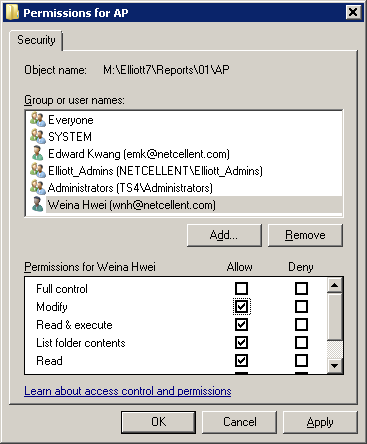Viewport: 367px width, 444px height.
Task: Click the SYSTEM group icon
Action: pyautogui.click(x=38, y=136)
